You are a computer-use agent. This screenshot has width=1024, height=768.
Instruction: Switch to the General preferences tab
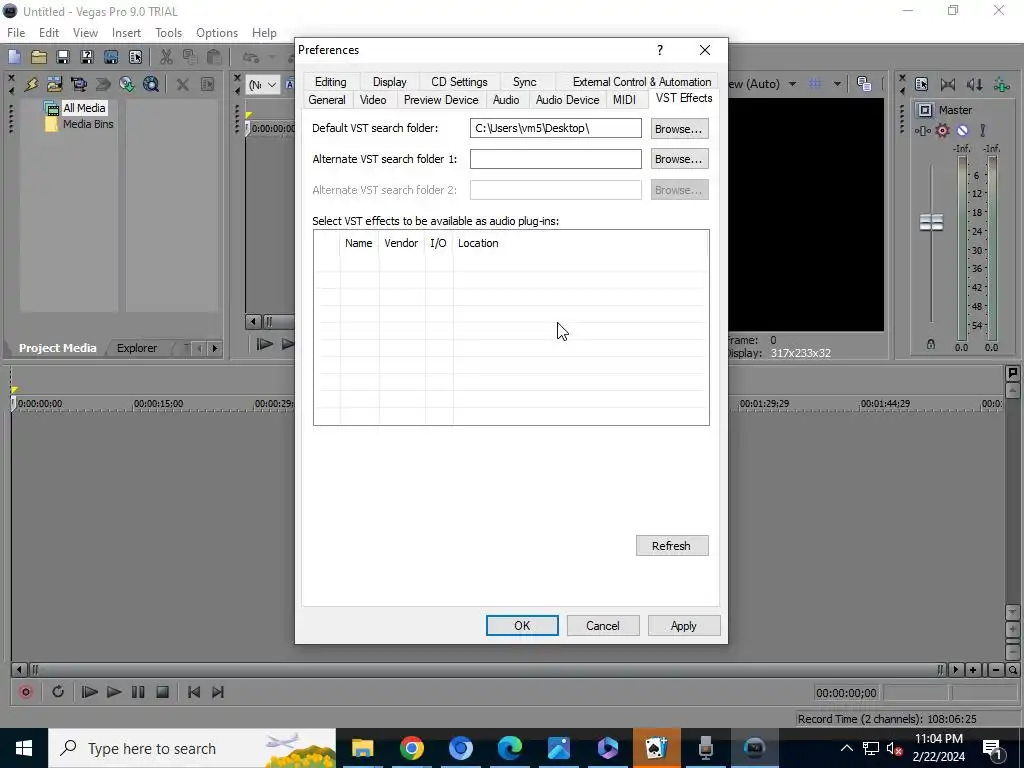327,100
